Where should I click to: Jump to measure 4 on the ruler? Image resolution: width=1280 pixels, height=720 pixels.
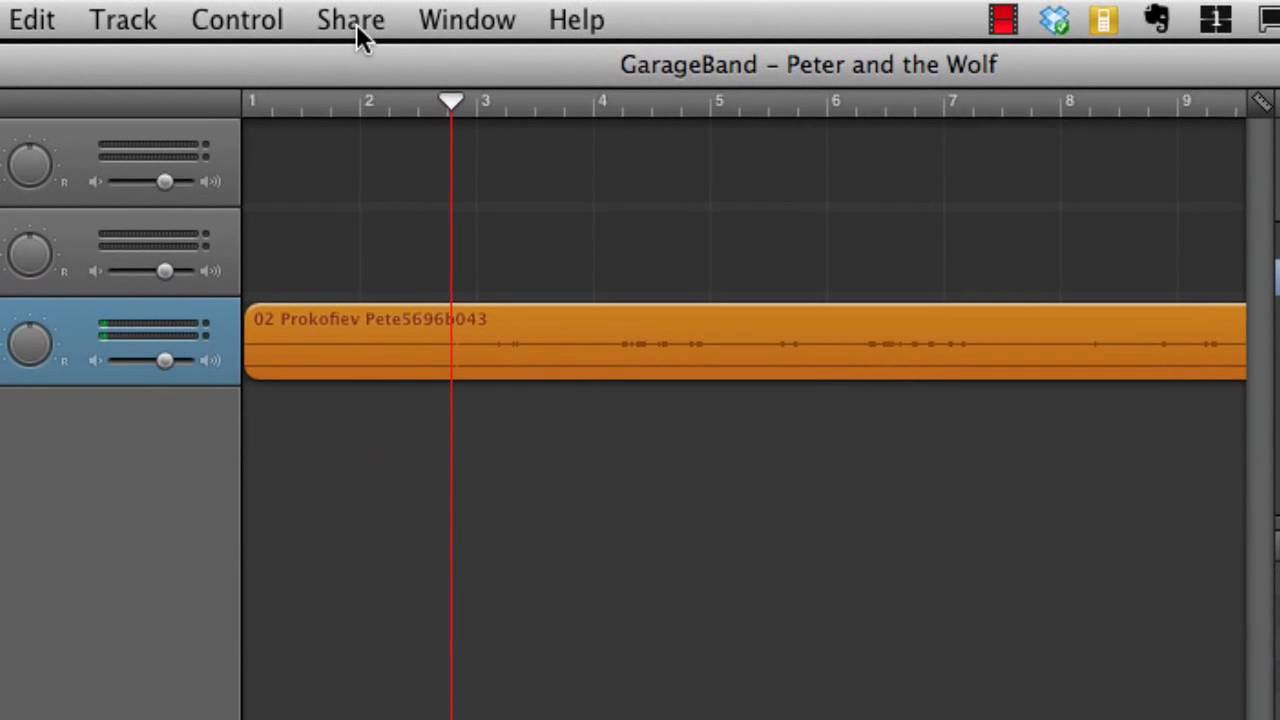(602, 101)
